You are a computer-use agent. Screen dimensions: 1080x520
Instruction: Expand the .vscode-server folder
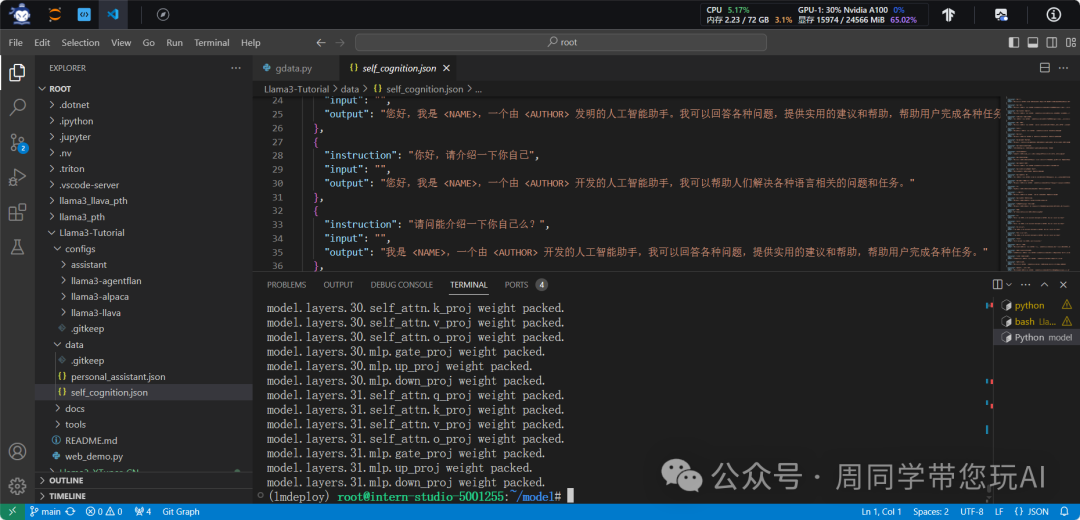point(89,185)
